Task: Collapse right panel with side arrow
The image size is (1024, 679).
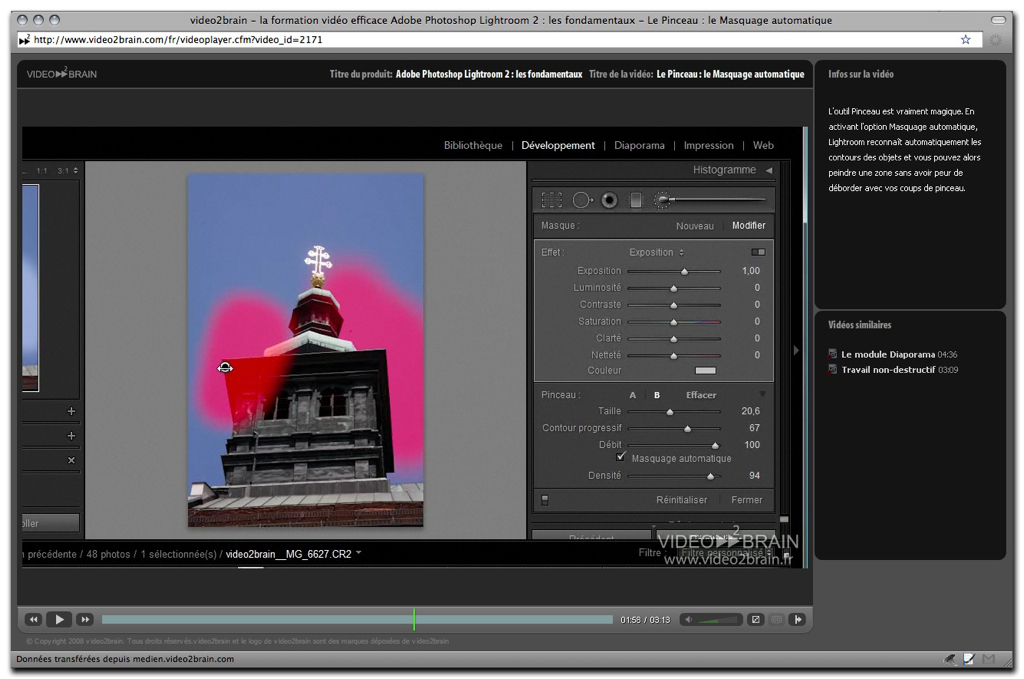Action: click(x=796, y=350)
